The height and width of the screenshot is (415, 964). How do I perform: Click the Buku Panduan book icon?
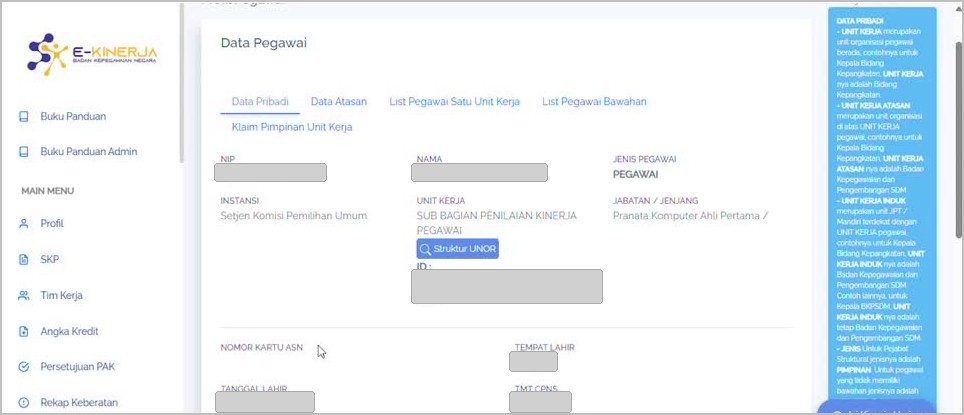24,116
